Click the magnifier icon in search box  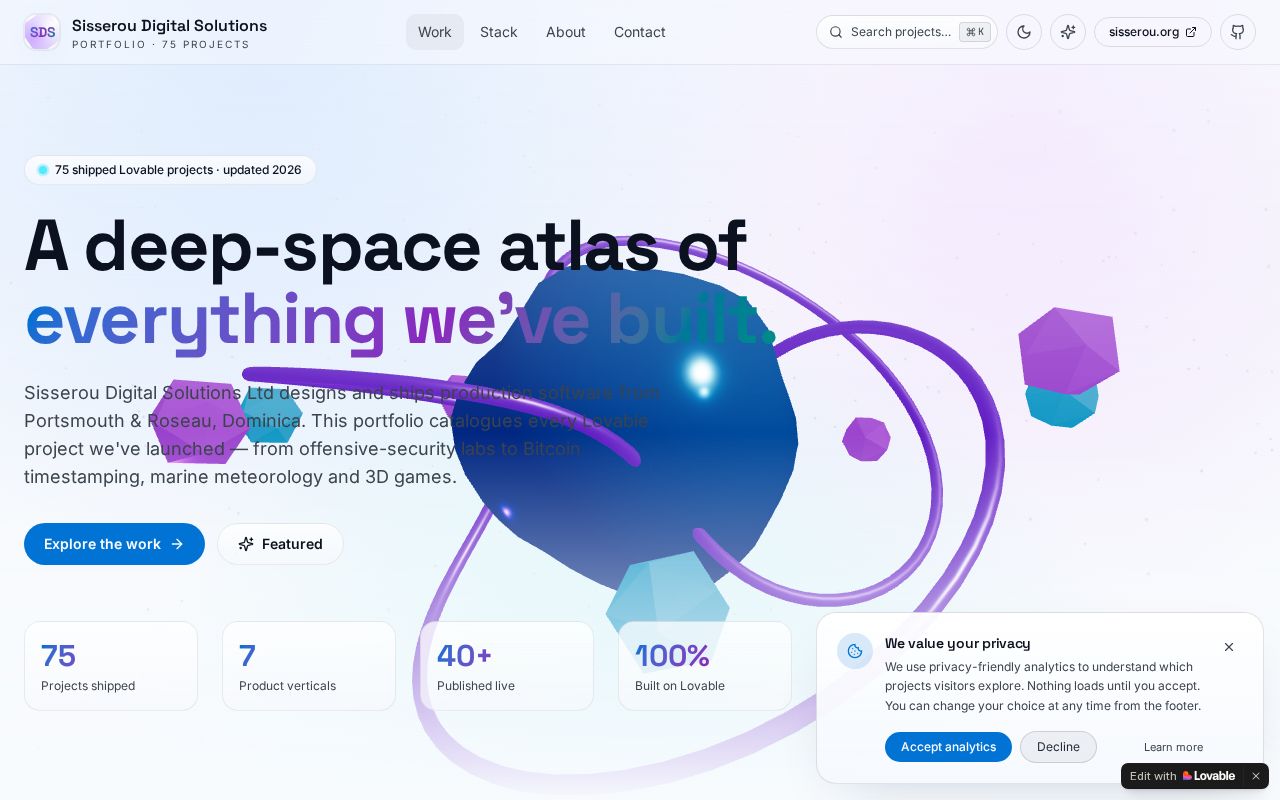tap(836, 32)
